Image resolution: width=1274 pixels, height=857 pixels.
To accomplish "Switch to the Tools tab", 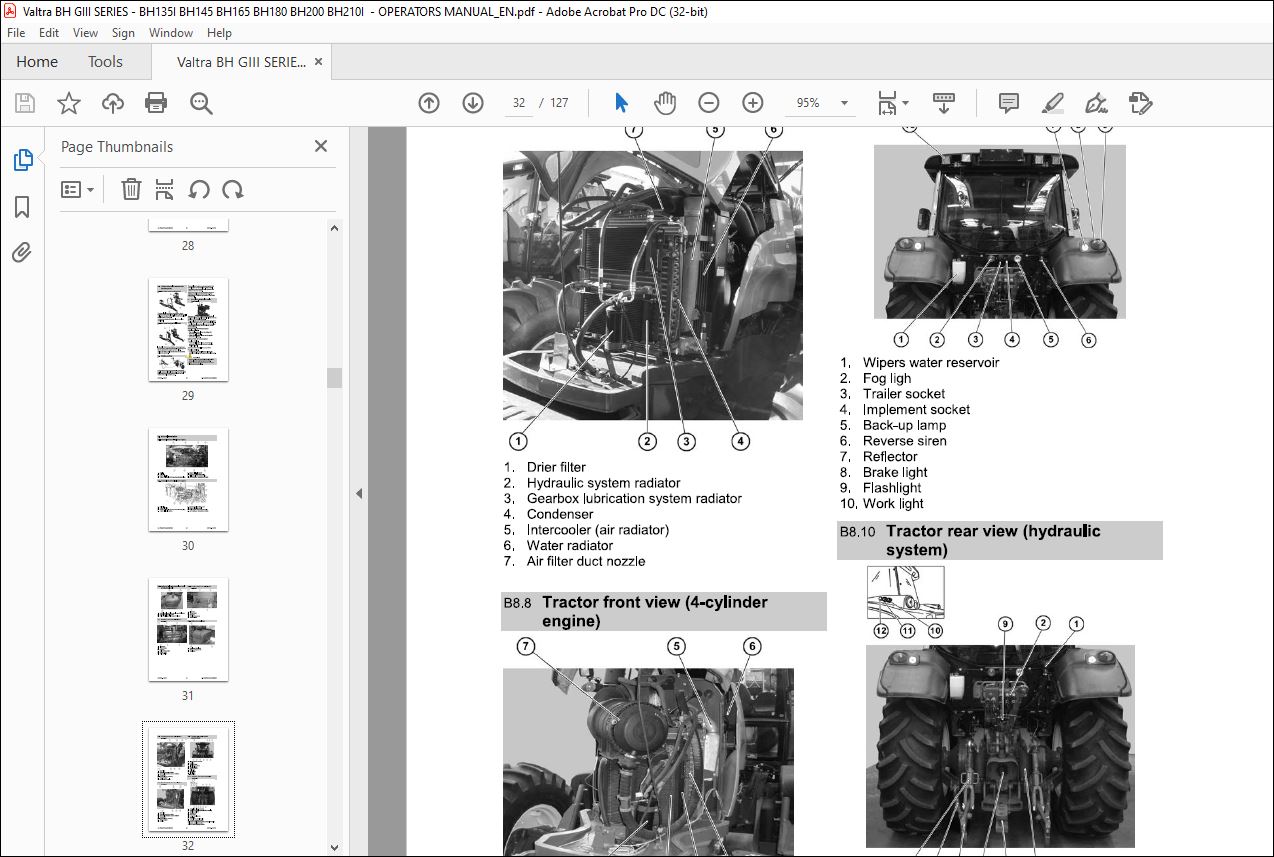I will 105,62.
